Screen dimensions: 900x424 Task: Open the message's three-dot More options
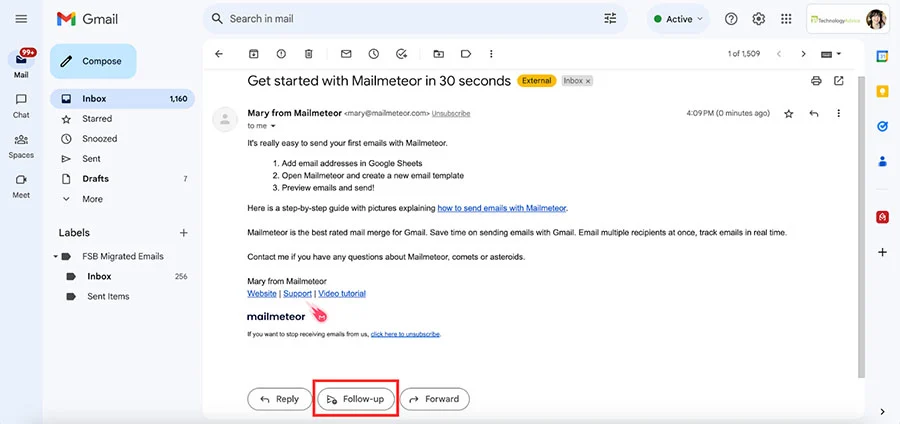839,114
